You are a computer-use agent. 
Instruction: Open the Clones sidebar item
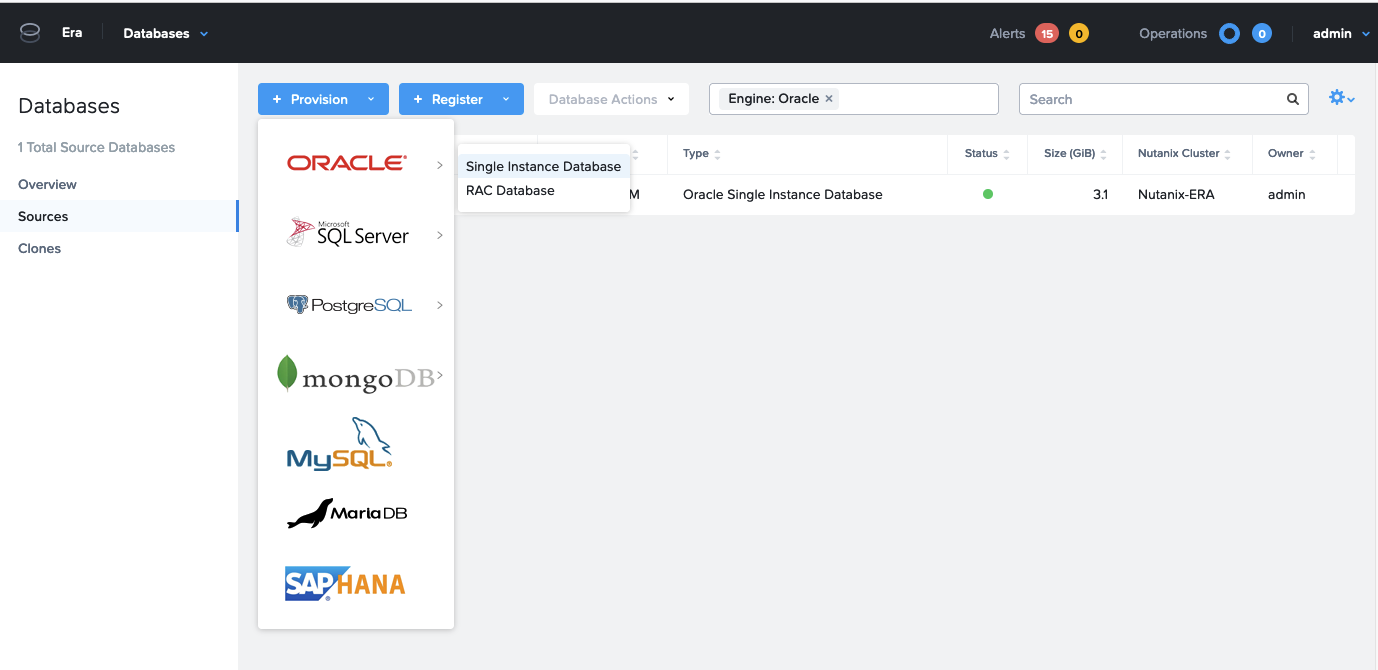[x=118, y=248]
